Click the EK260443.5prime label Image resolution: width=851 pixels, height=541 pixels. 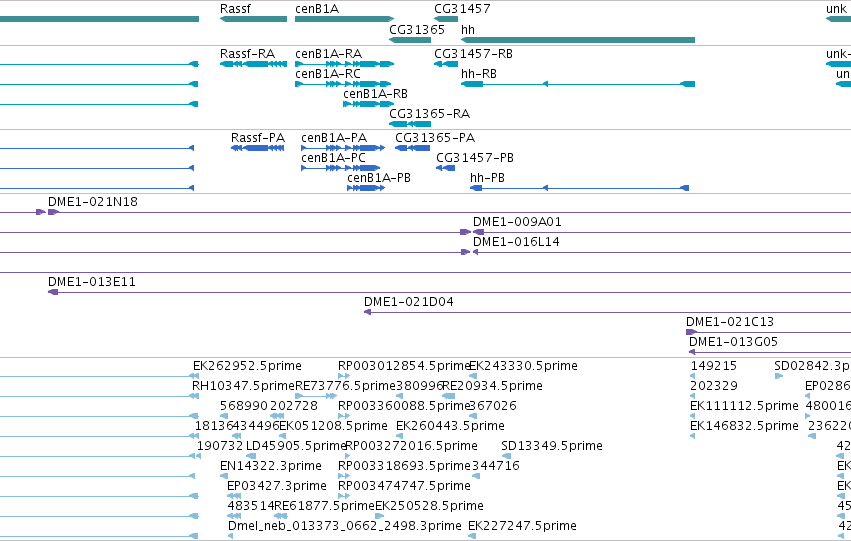[x=450, y=427]
